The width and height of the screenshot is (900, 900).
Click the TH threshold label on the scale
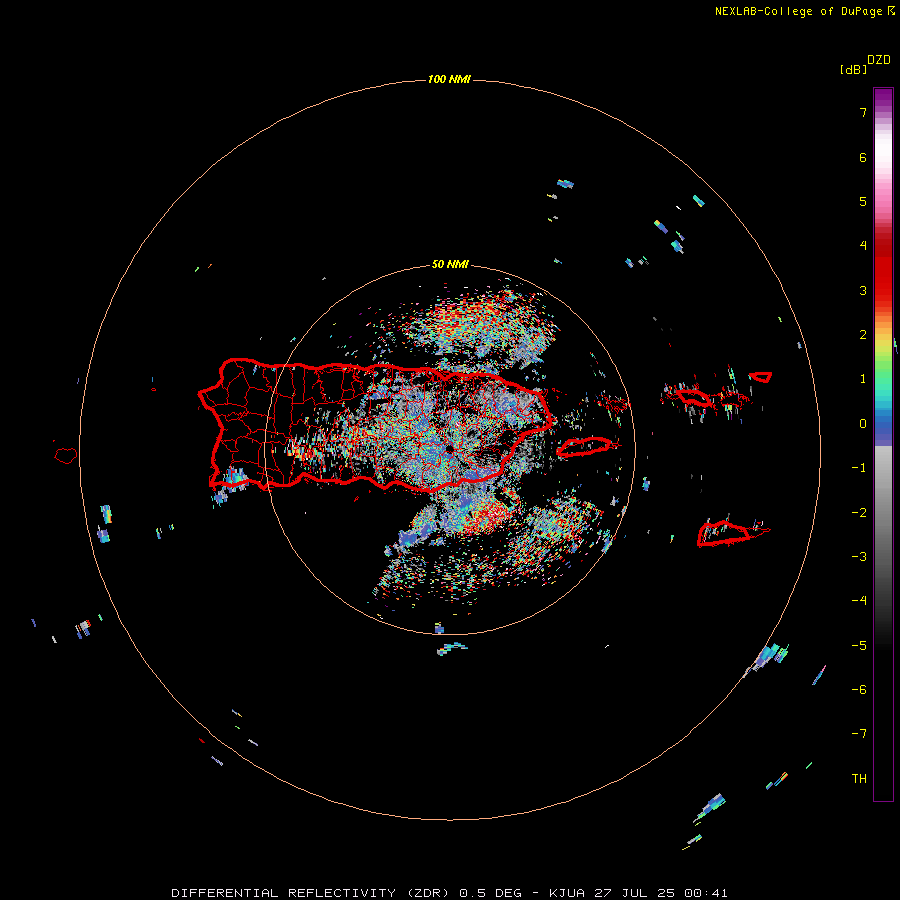(859, 779)
